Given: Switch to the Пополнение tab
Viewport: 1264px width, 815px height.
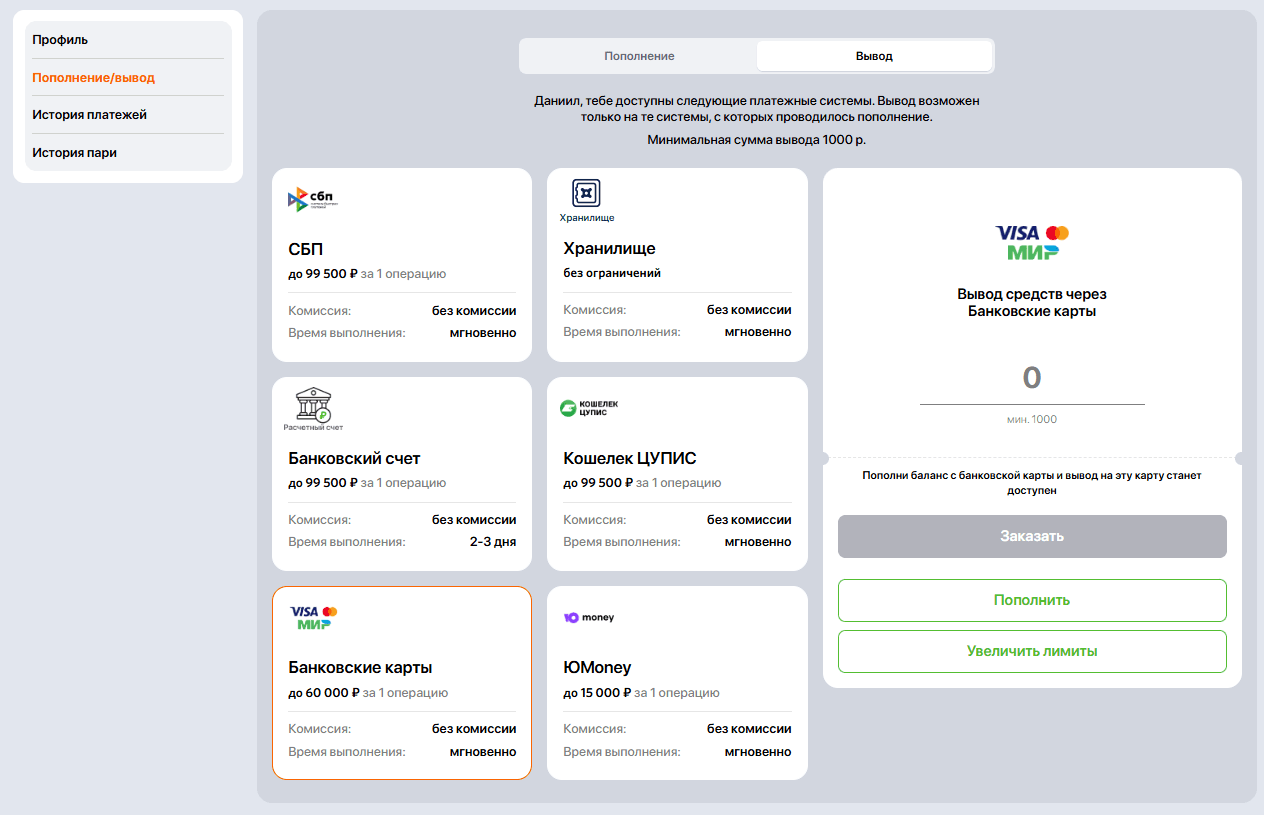Looking at the screenshot, I should point(639,56).
